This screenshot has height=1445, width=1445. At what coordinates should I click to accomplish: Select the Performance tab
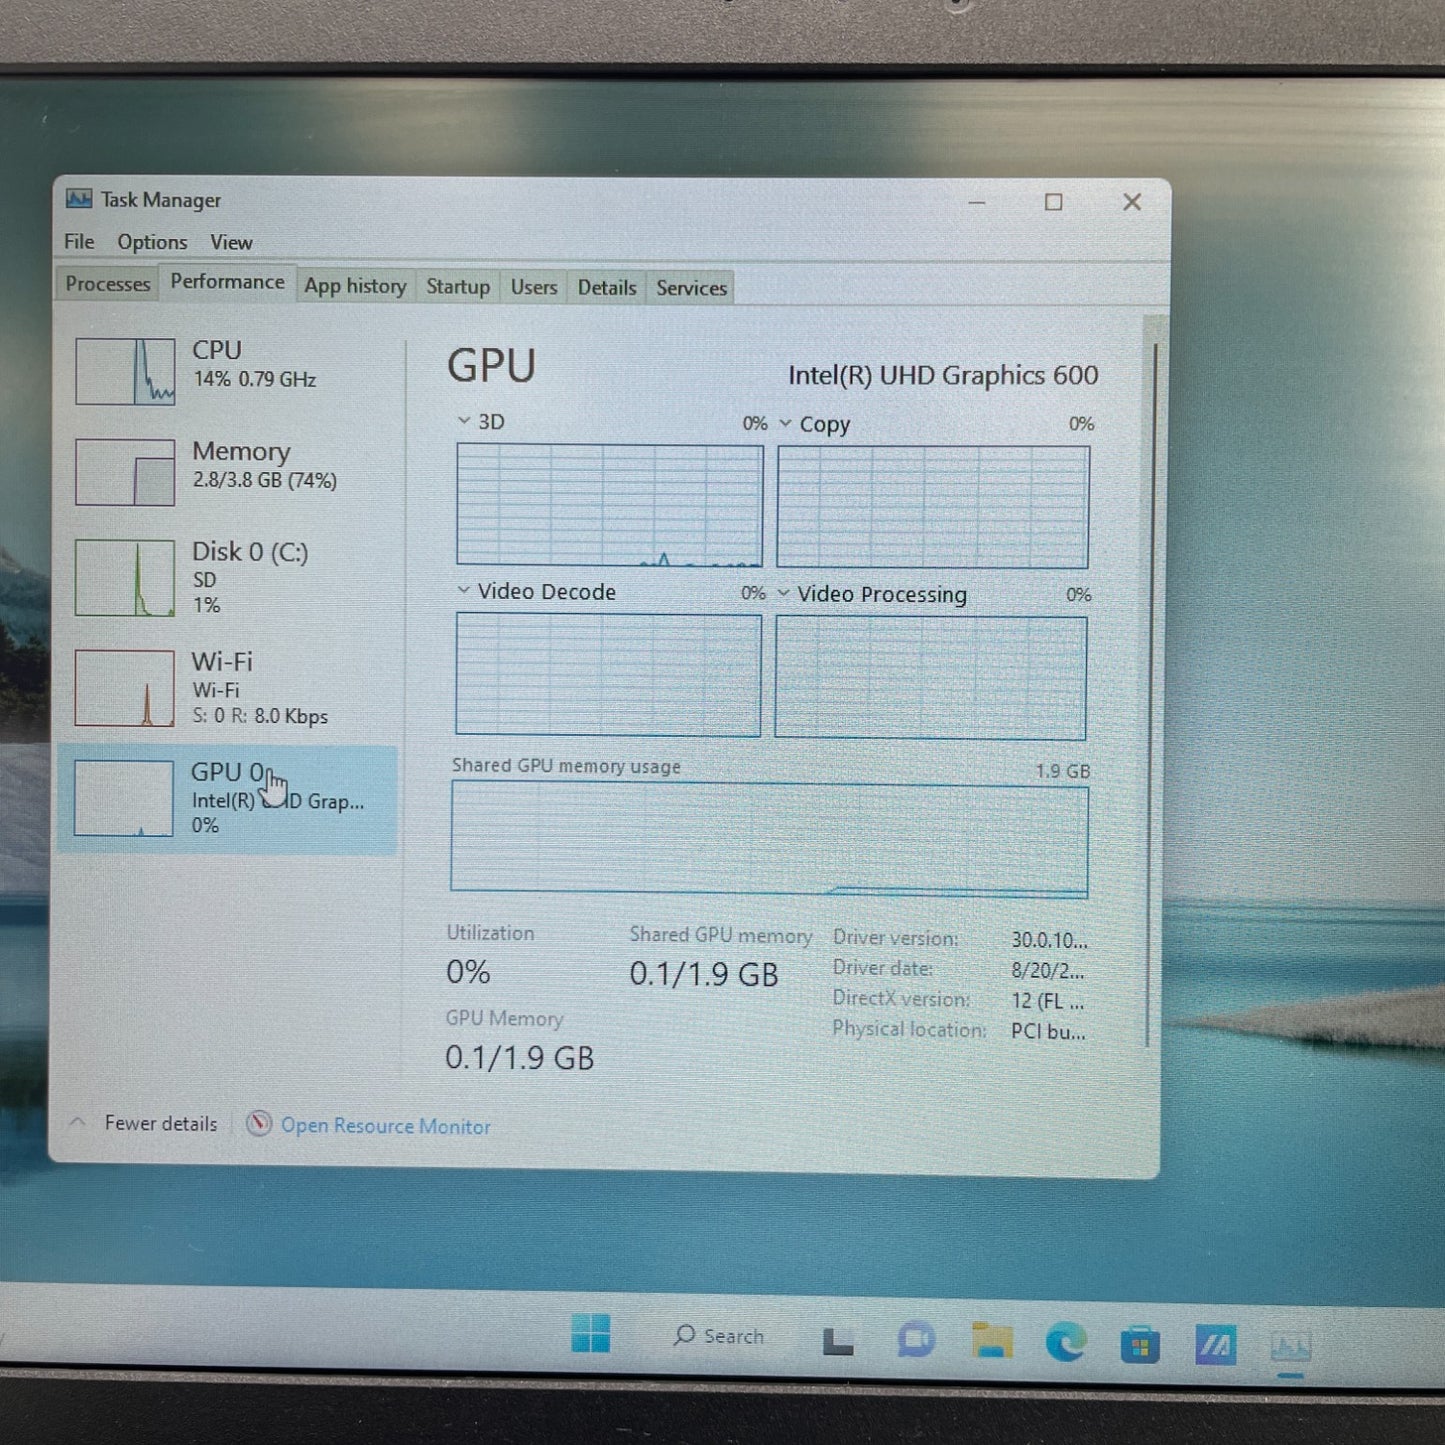[227, 282]
